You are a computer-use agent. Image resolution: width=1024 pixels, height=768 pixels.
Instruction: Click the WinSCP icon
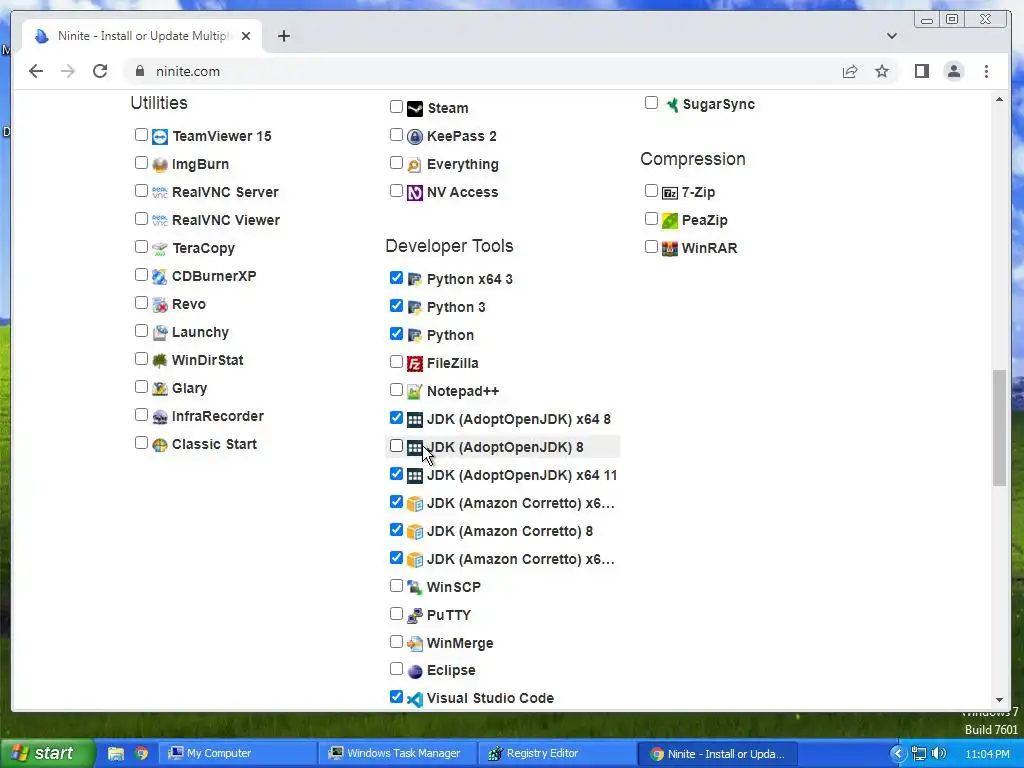[x=415, y=587]
